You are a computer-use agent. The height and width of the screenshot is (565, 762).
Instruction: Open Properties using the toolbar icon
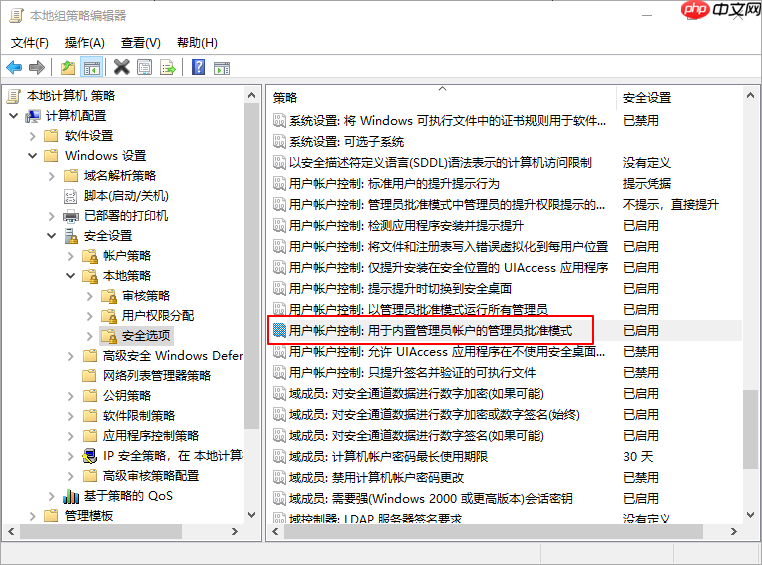pos(145,68)
